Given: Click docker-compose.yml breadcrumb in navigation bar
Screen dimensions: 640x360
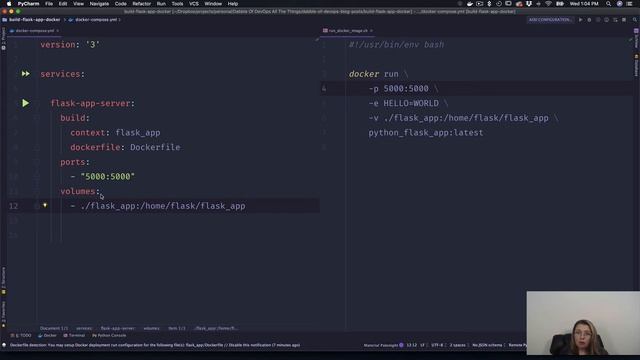Looking at the screenshot, I should 96,20.
